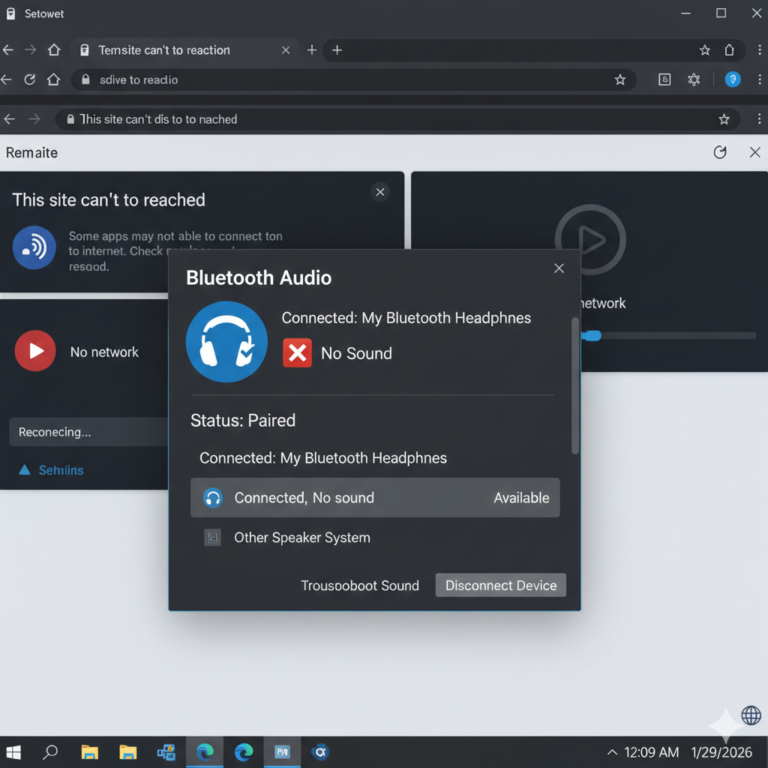Click the red play button beside No network
Image resolution: width=768 pixels, height=768 pixels.
pyautogui.click(x=35, y=351)
